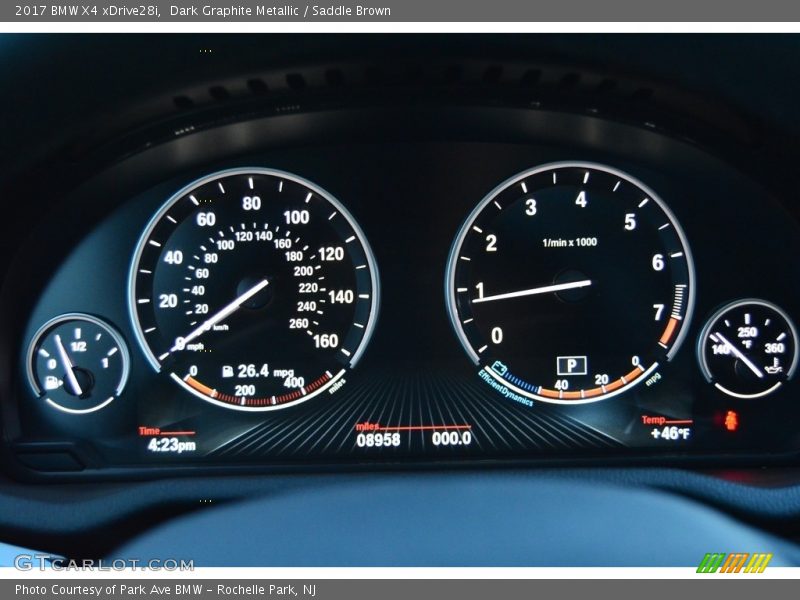Click the 26.4 mpg average consumption readout
800x600 pixels.
coord(266,371)
